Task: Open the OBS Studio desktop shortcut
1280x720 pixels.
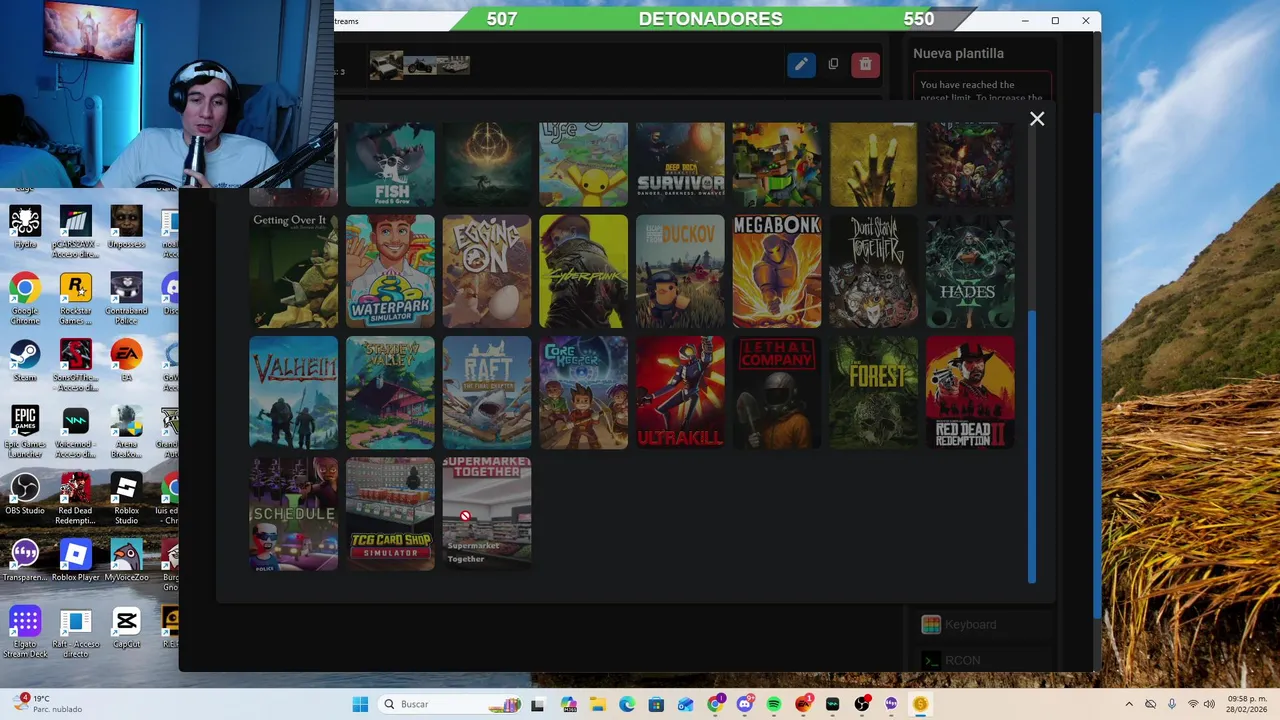Action: (x=25, y=494)
